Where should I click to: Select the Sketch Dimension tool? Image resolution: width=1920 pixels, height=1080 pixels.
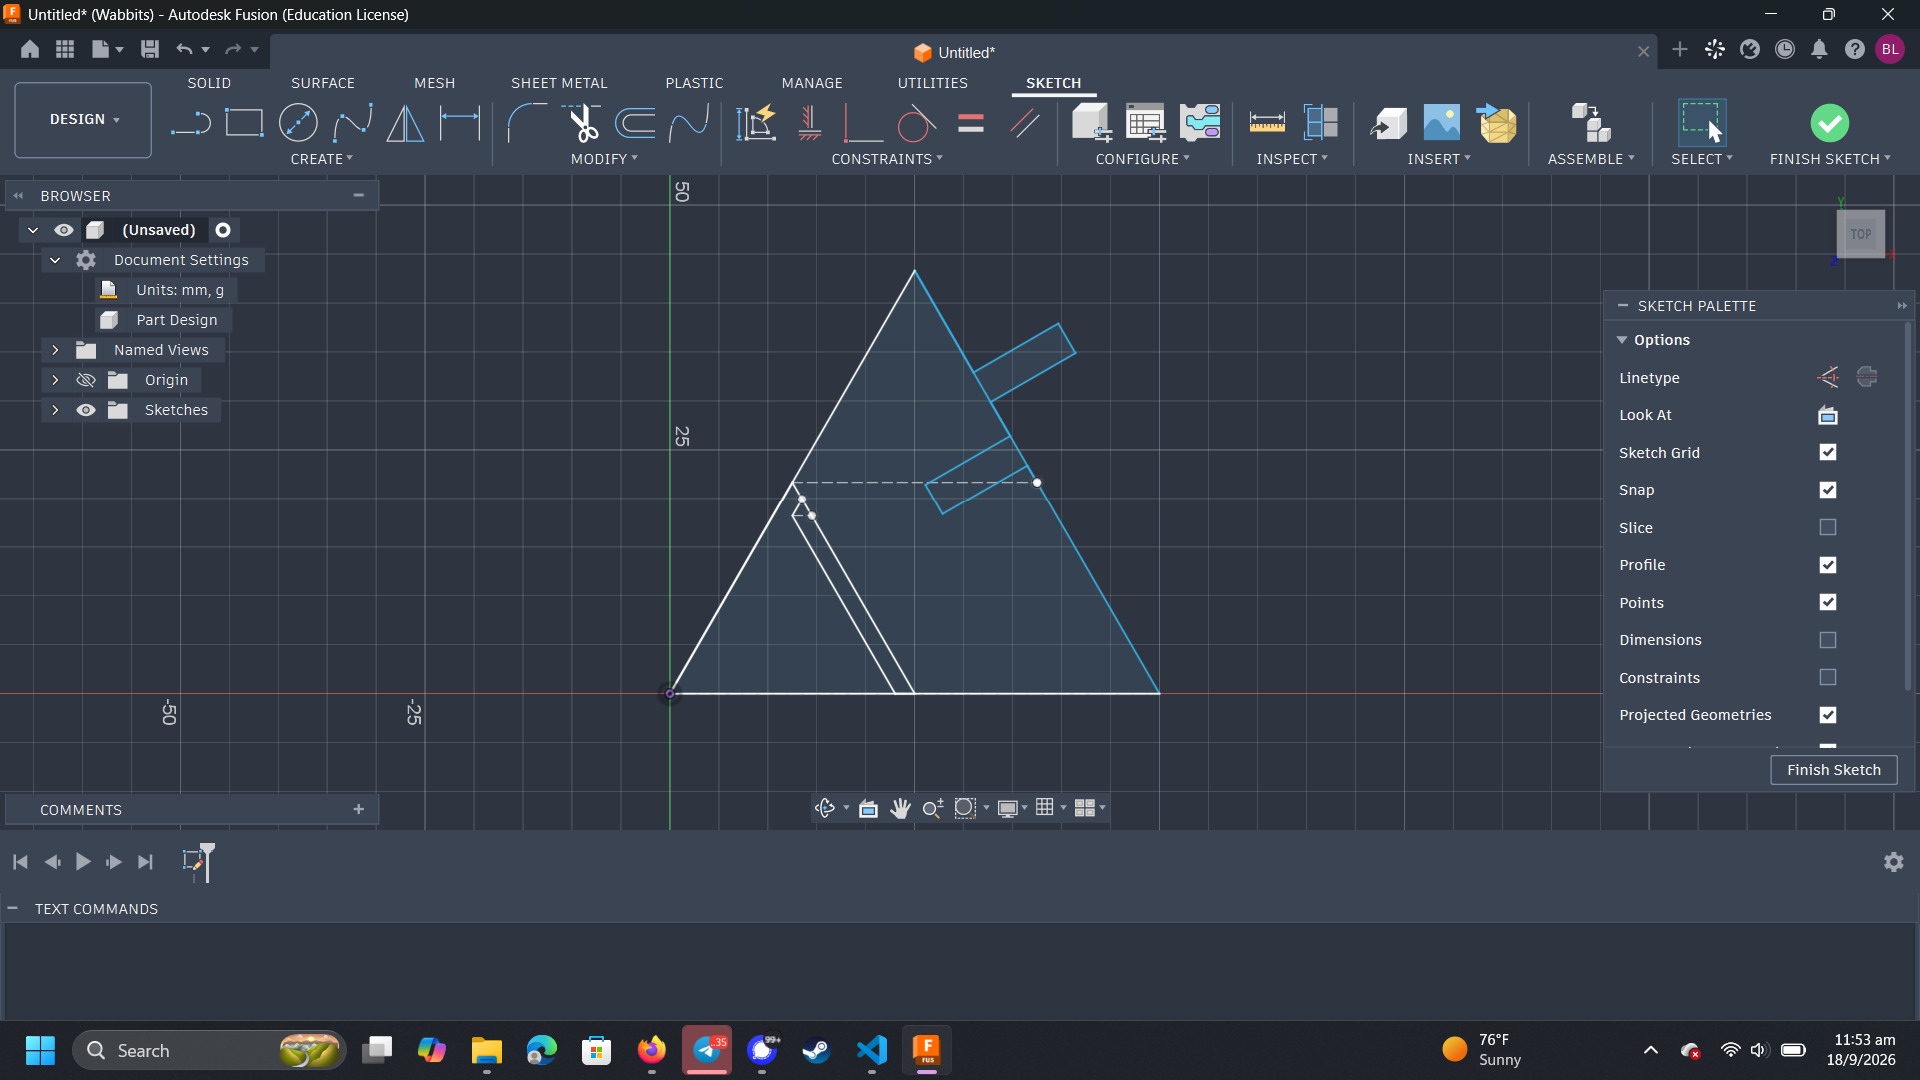pos(460,124)
